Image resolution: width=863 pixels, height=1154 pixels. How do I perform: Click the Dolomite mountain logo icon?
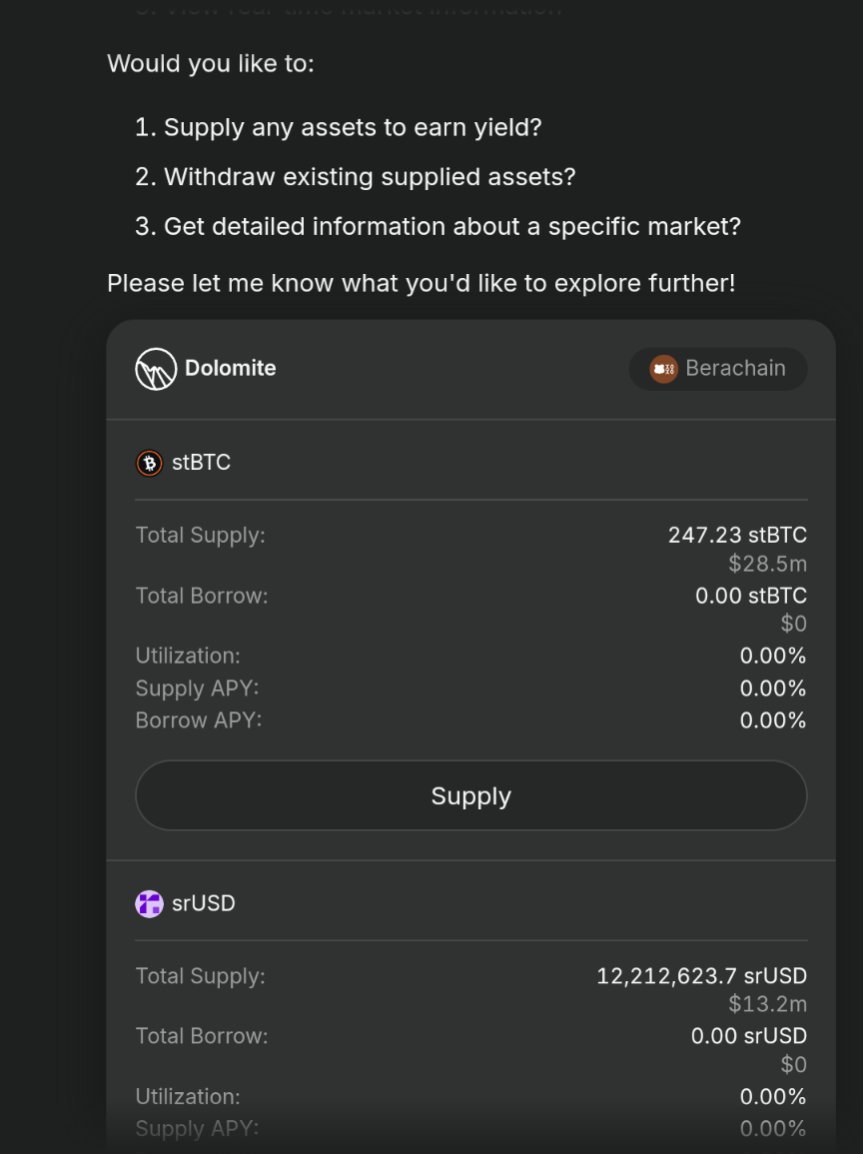156,369
